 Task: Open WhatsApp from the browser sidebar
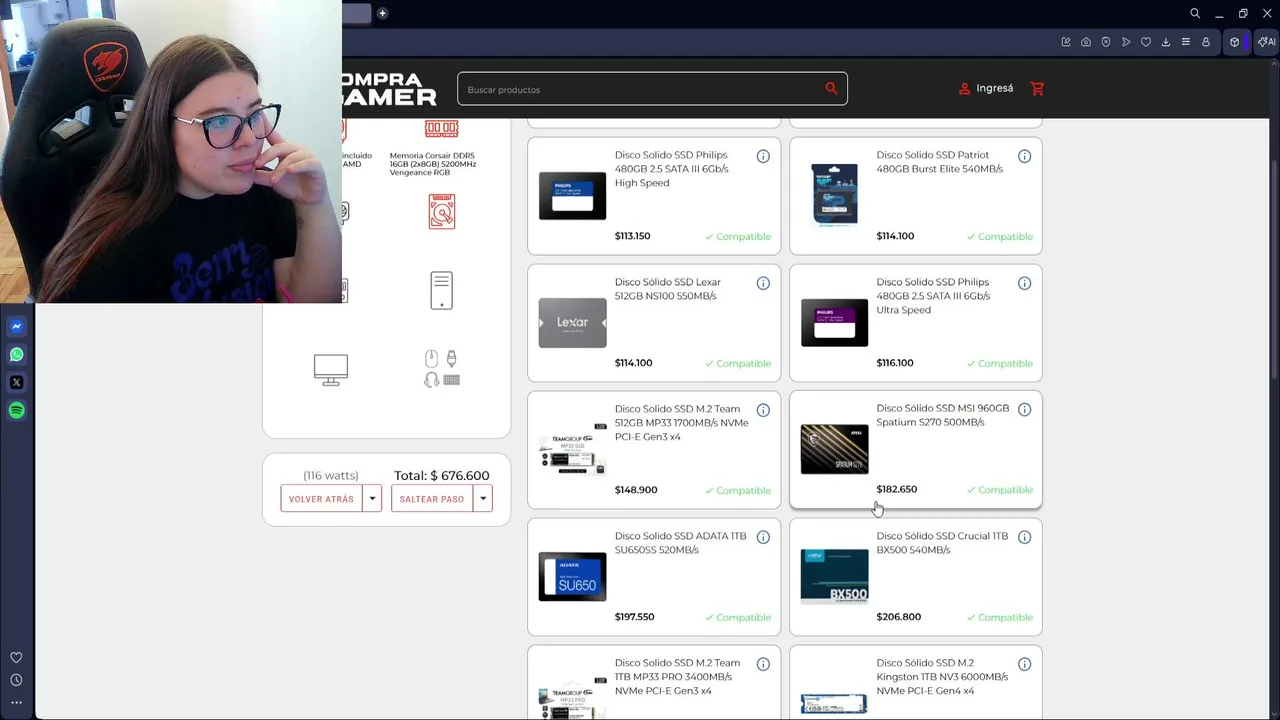click(x=16, y=354)
